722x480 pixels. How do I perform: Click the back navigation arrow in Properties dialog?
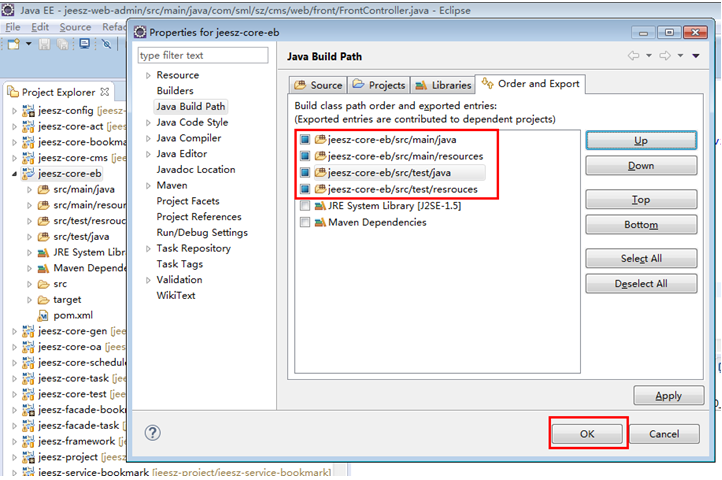634,56
